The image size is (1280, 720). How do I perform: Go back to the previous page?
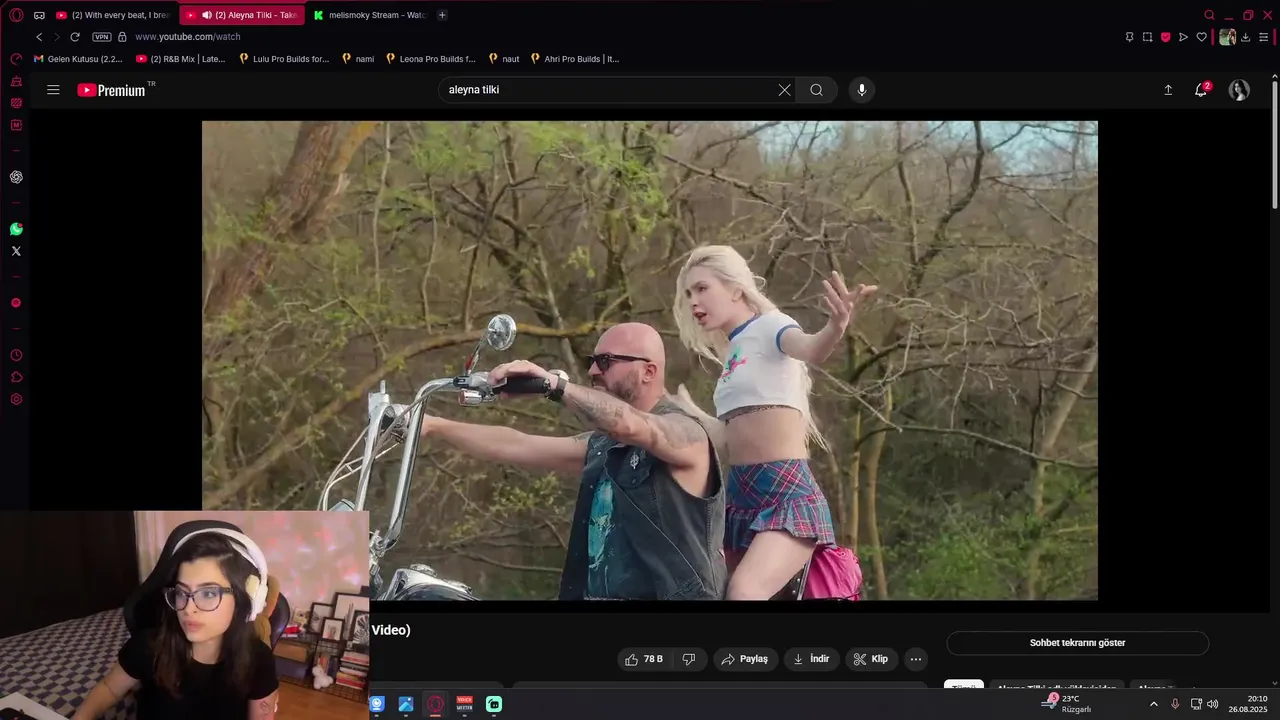(39, 37)
